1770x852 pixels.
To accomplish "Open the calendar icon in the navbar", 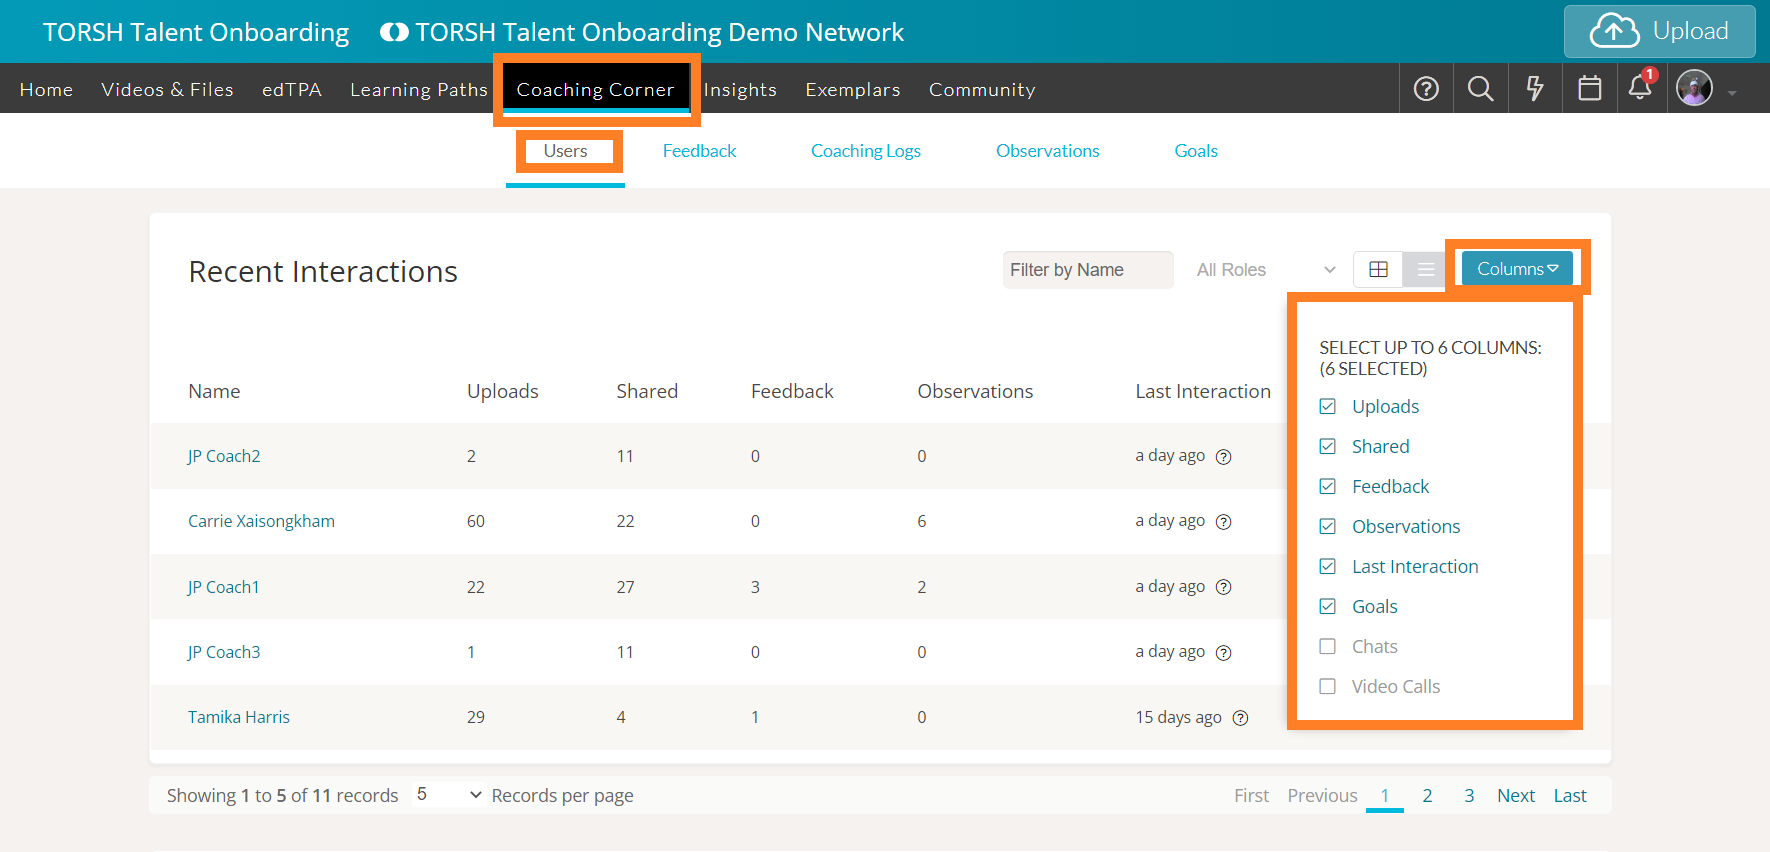I will pos(1589,89).
